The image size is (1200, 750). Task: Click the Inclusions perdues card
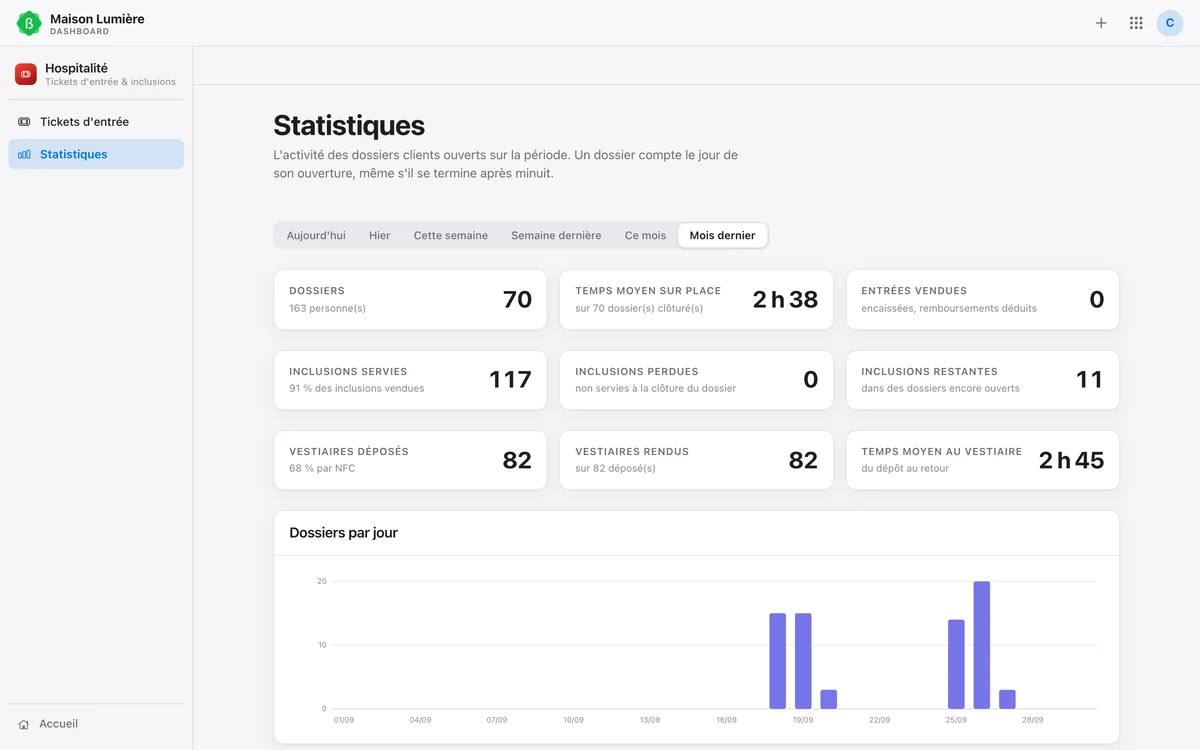(x=696, y=380)
